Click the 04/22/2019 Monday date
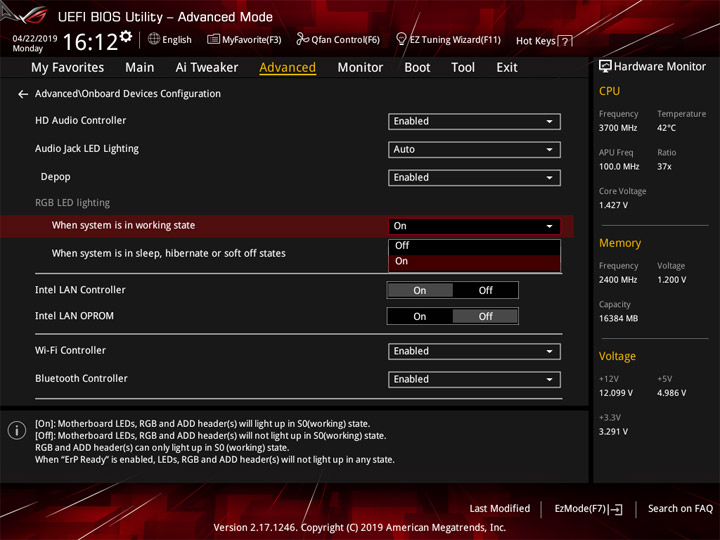Image resolution: width=720 pixels, height=540 pixels. [x=34, y=44]
